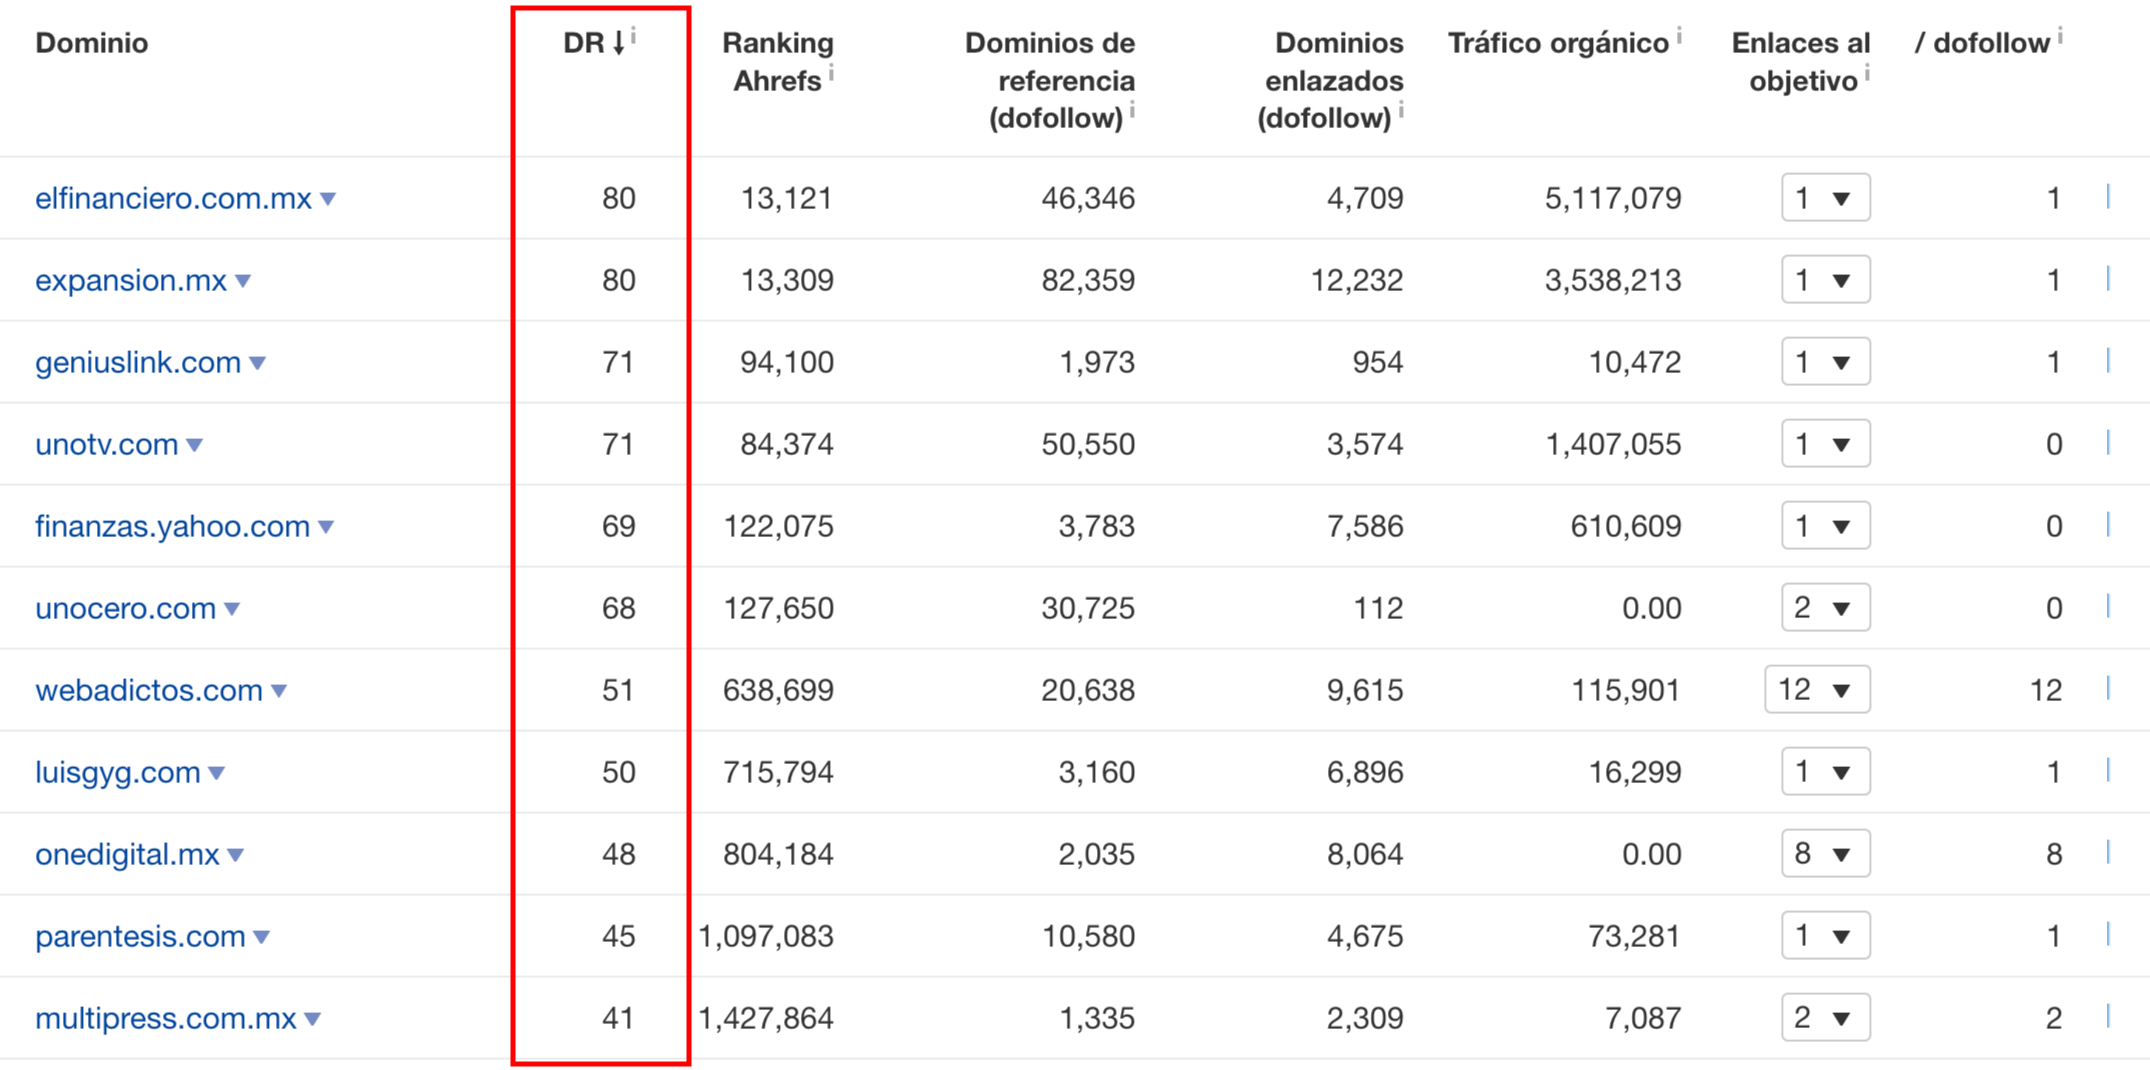
Task: Click the Tráfico orgánico column header
Action: [1558, 43]
